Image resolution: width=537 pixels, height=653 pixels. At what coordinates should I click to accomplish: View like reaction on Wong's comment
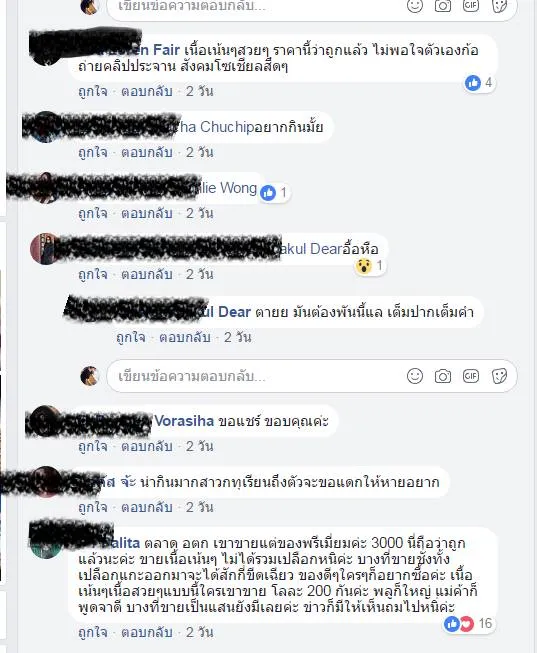coord(275,192)
